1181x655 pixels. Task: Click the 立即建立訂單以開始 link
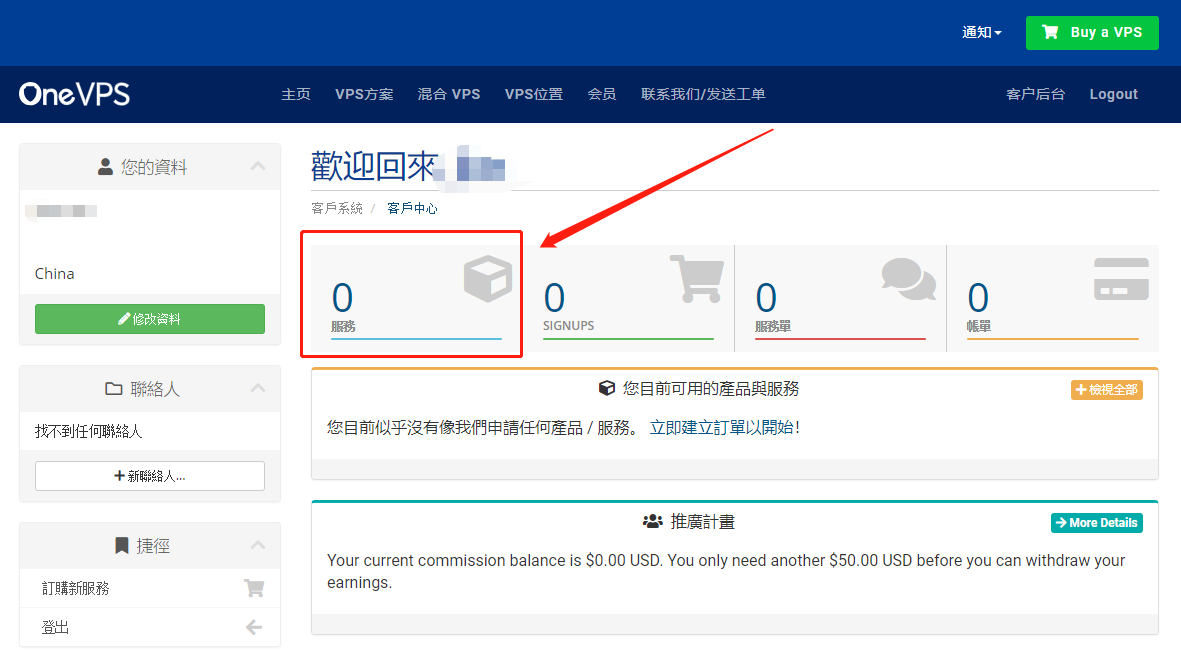point(724,428)
